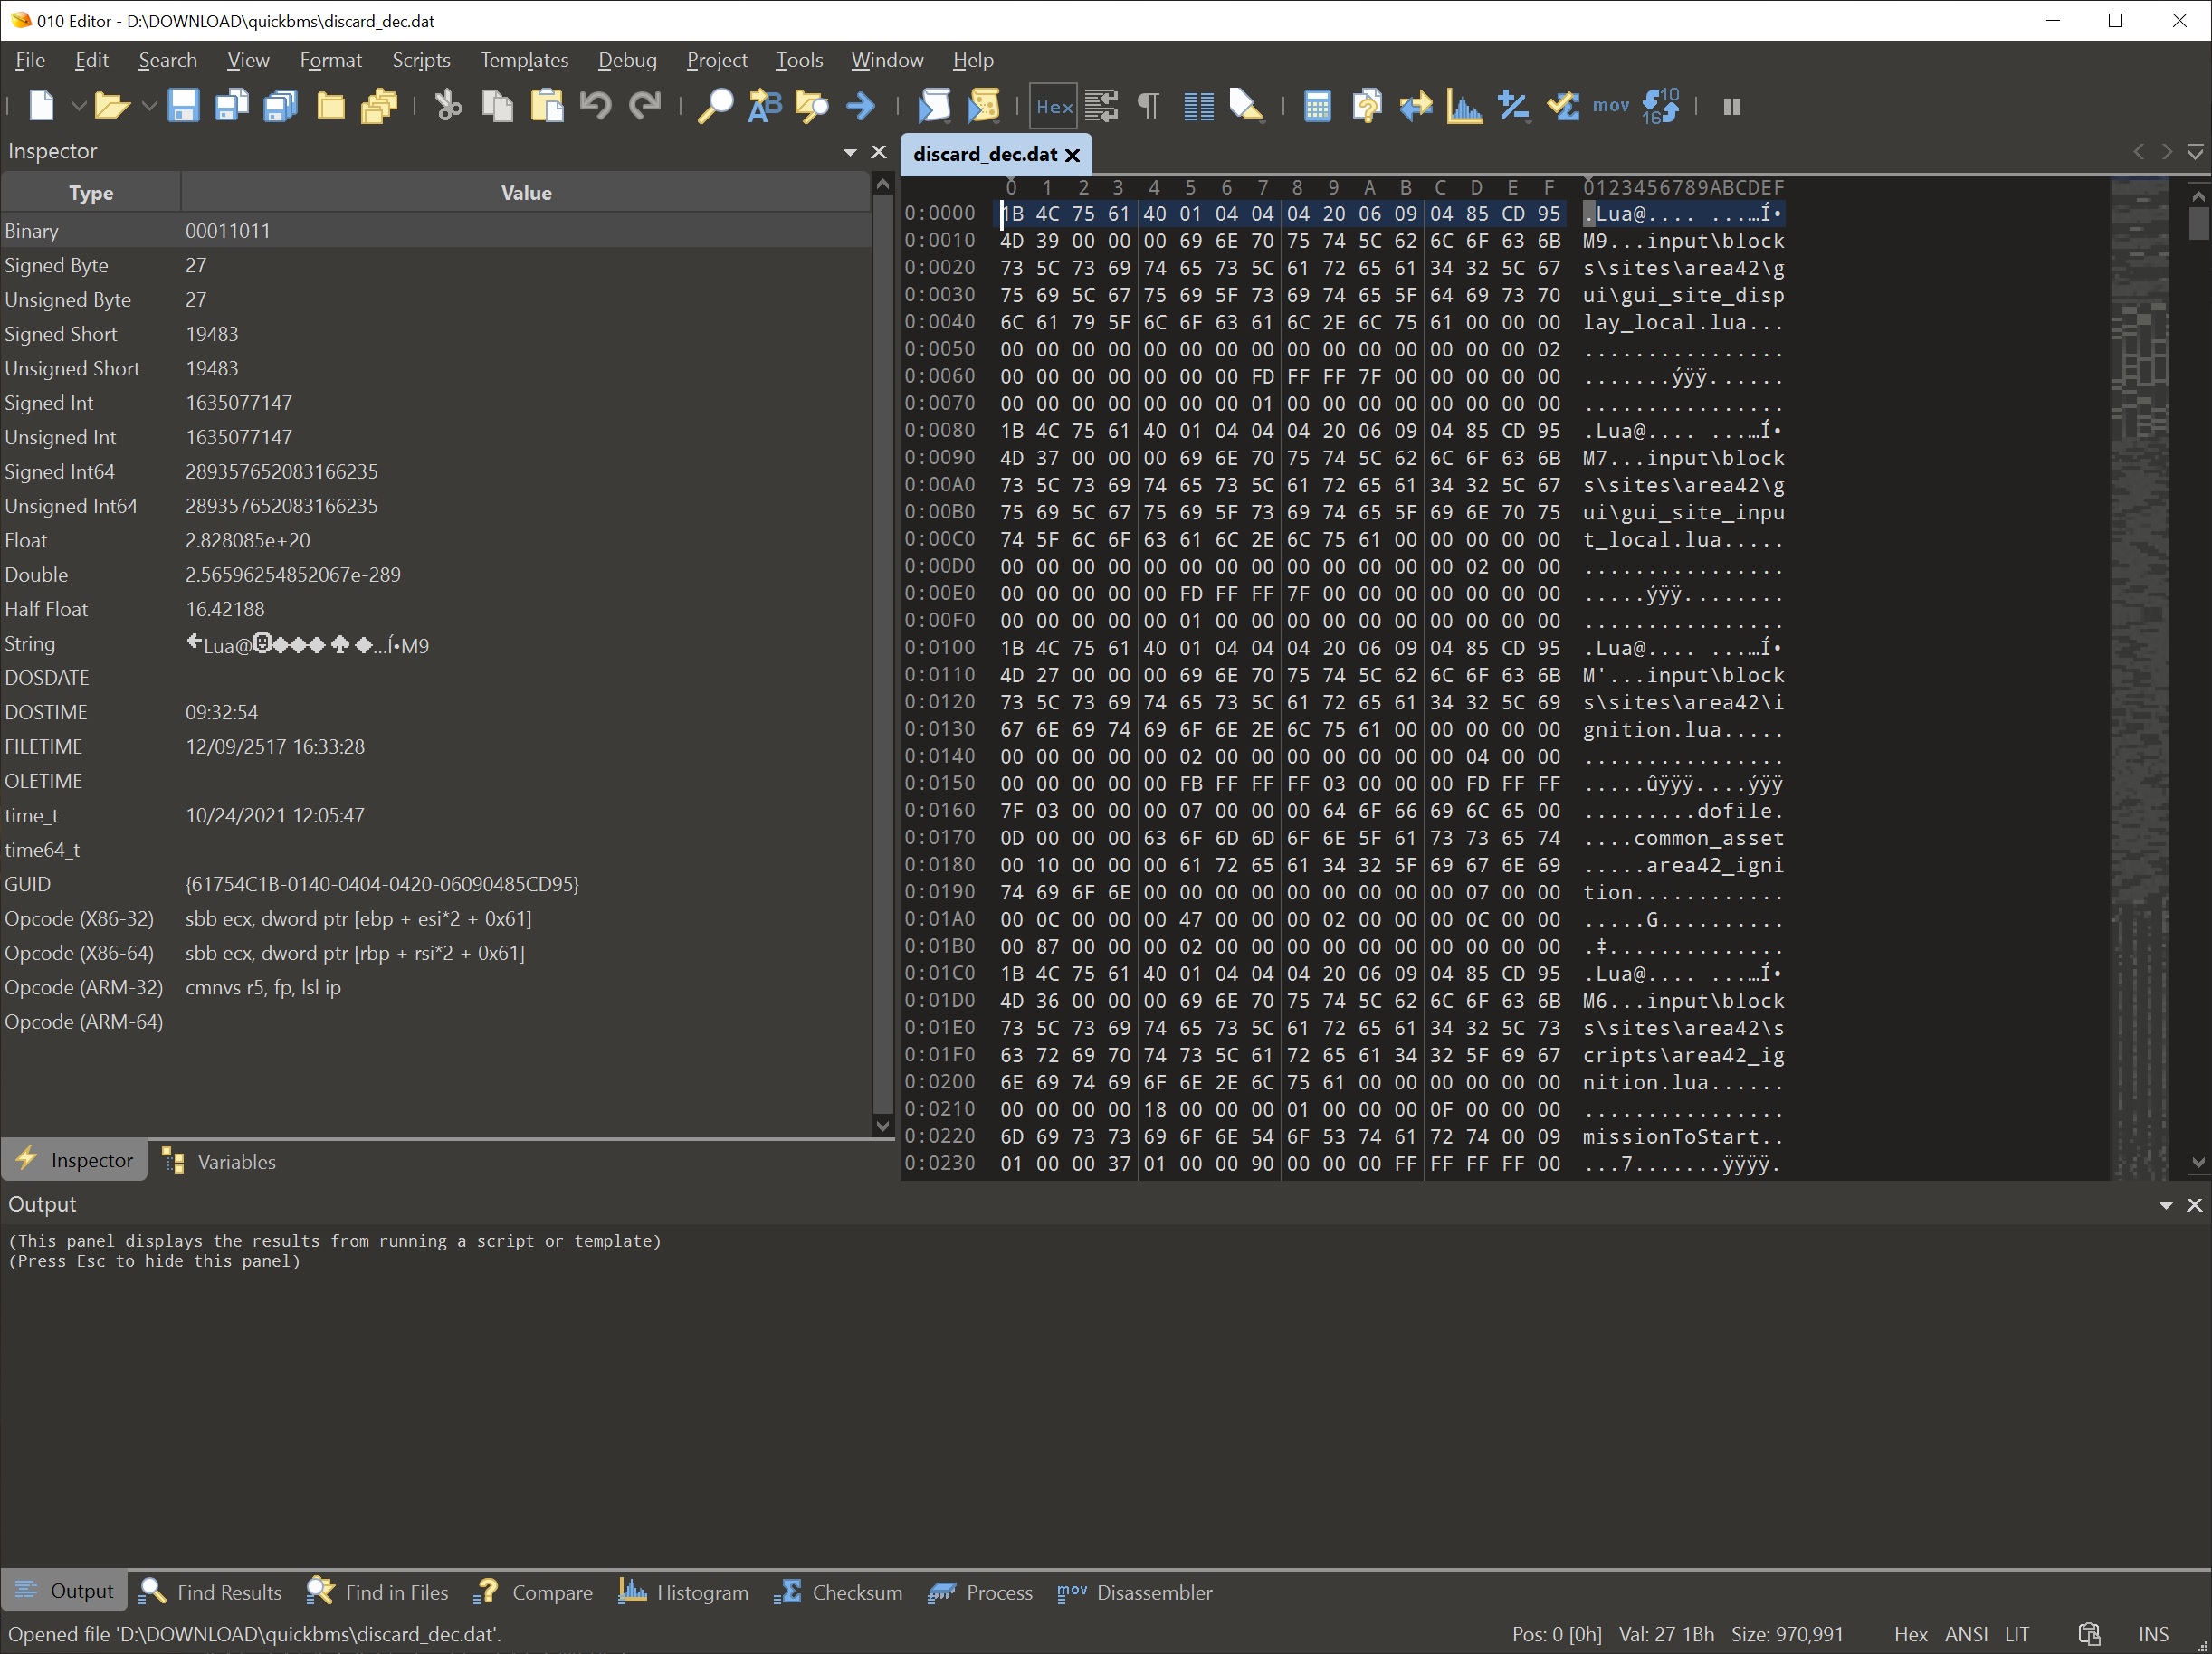The image size is (2212, 1654).
Task: Click the Save file icon
Action: click(183, 106)
